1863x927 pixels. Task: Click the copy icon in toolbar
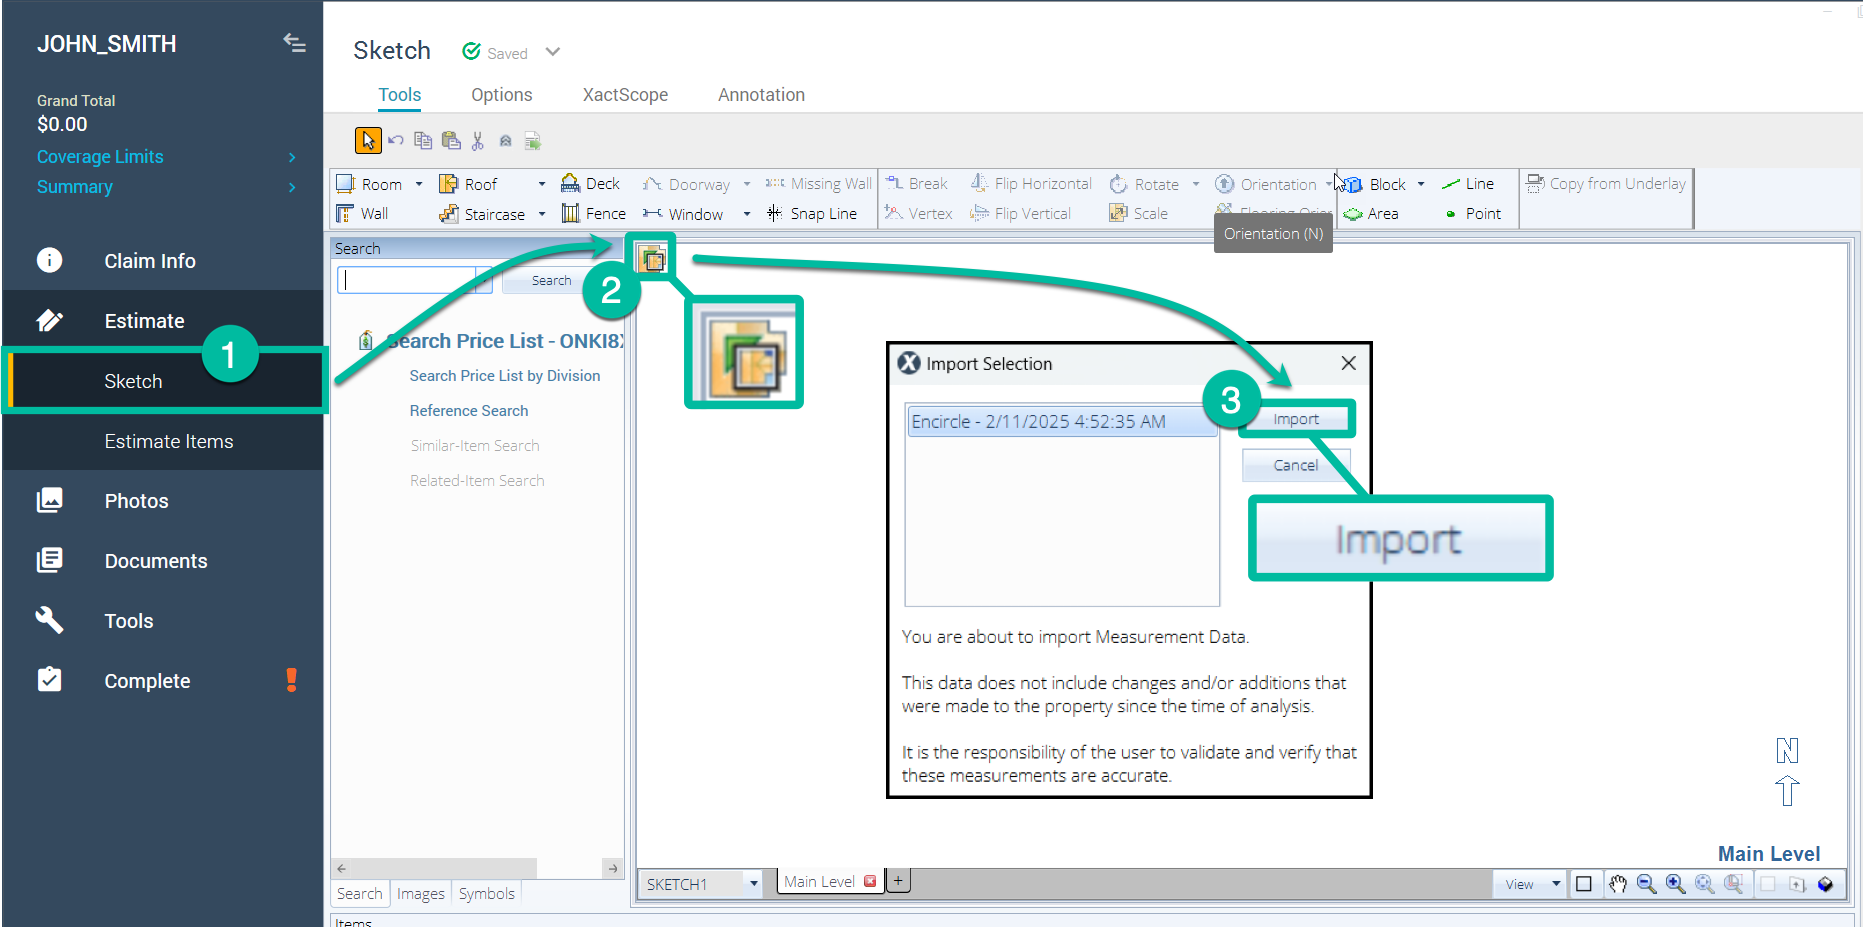(423, 141)
